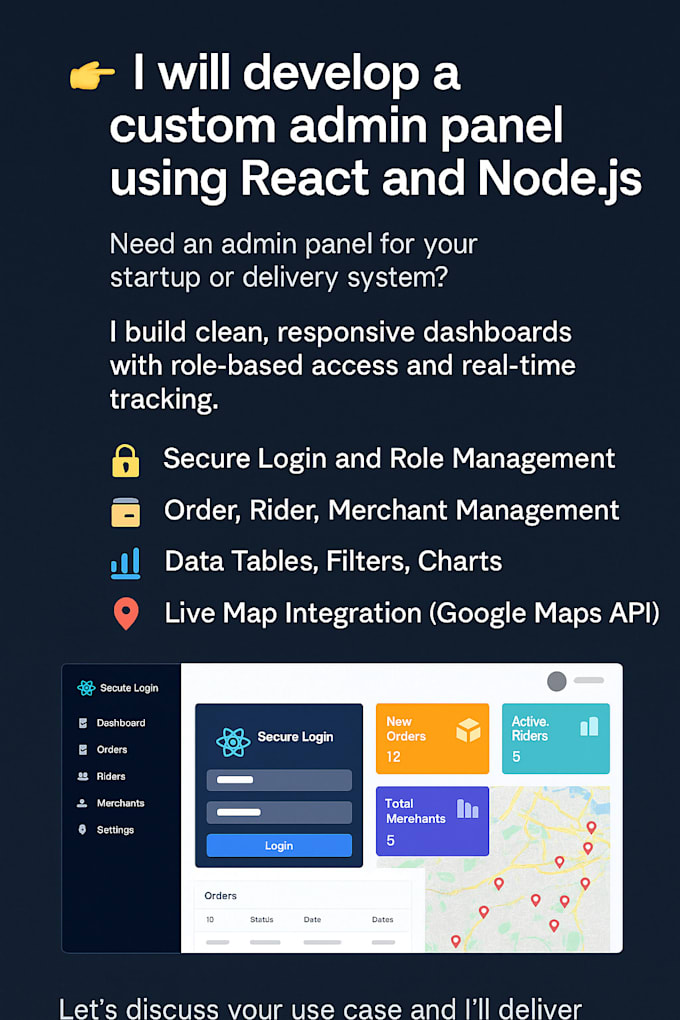Click the first login input field

279,780
